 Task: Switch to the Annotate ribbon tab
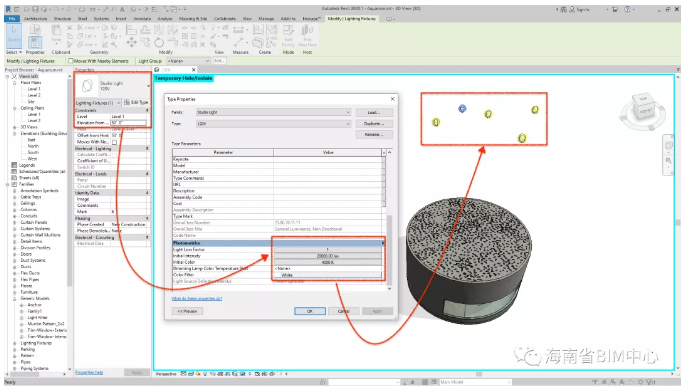[x=142, y=19]
